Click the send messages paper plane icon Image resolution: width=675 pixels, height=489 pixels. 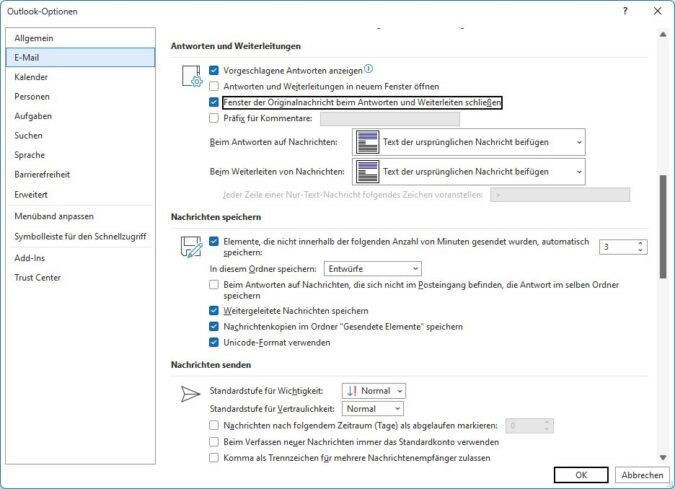click(x=190, y=394)
